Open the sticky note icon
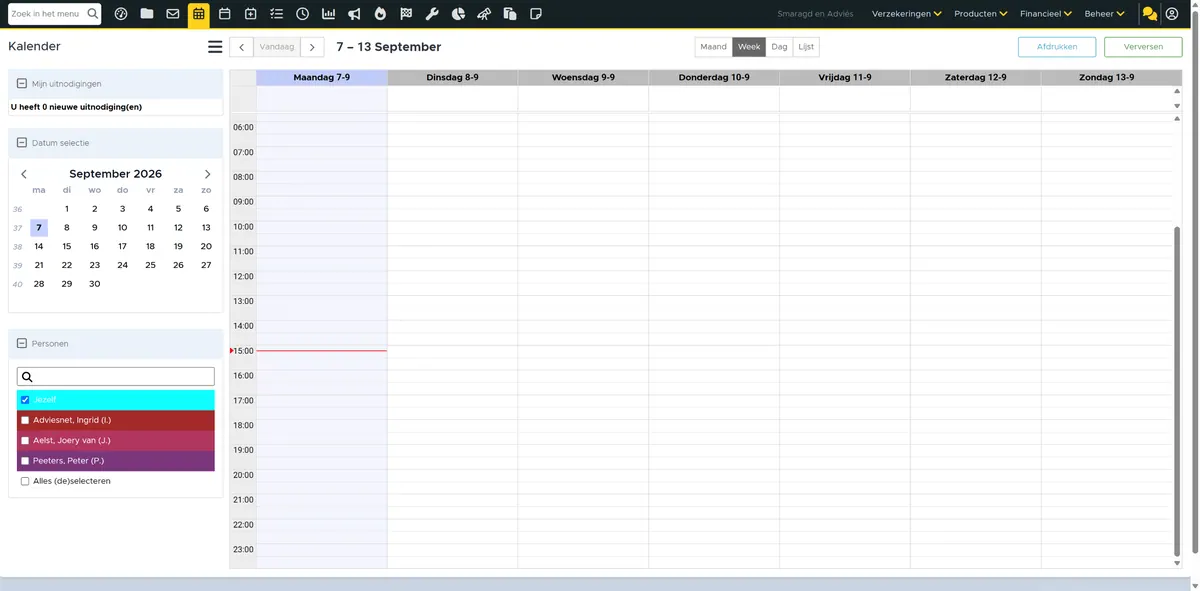1200x591 pixels. tap(536, 14)
